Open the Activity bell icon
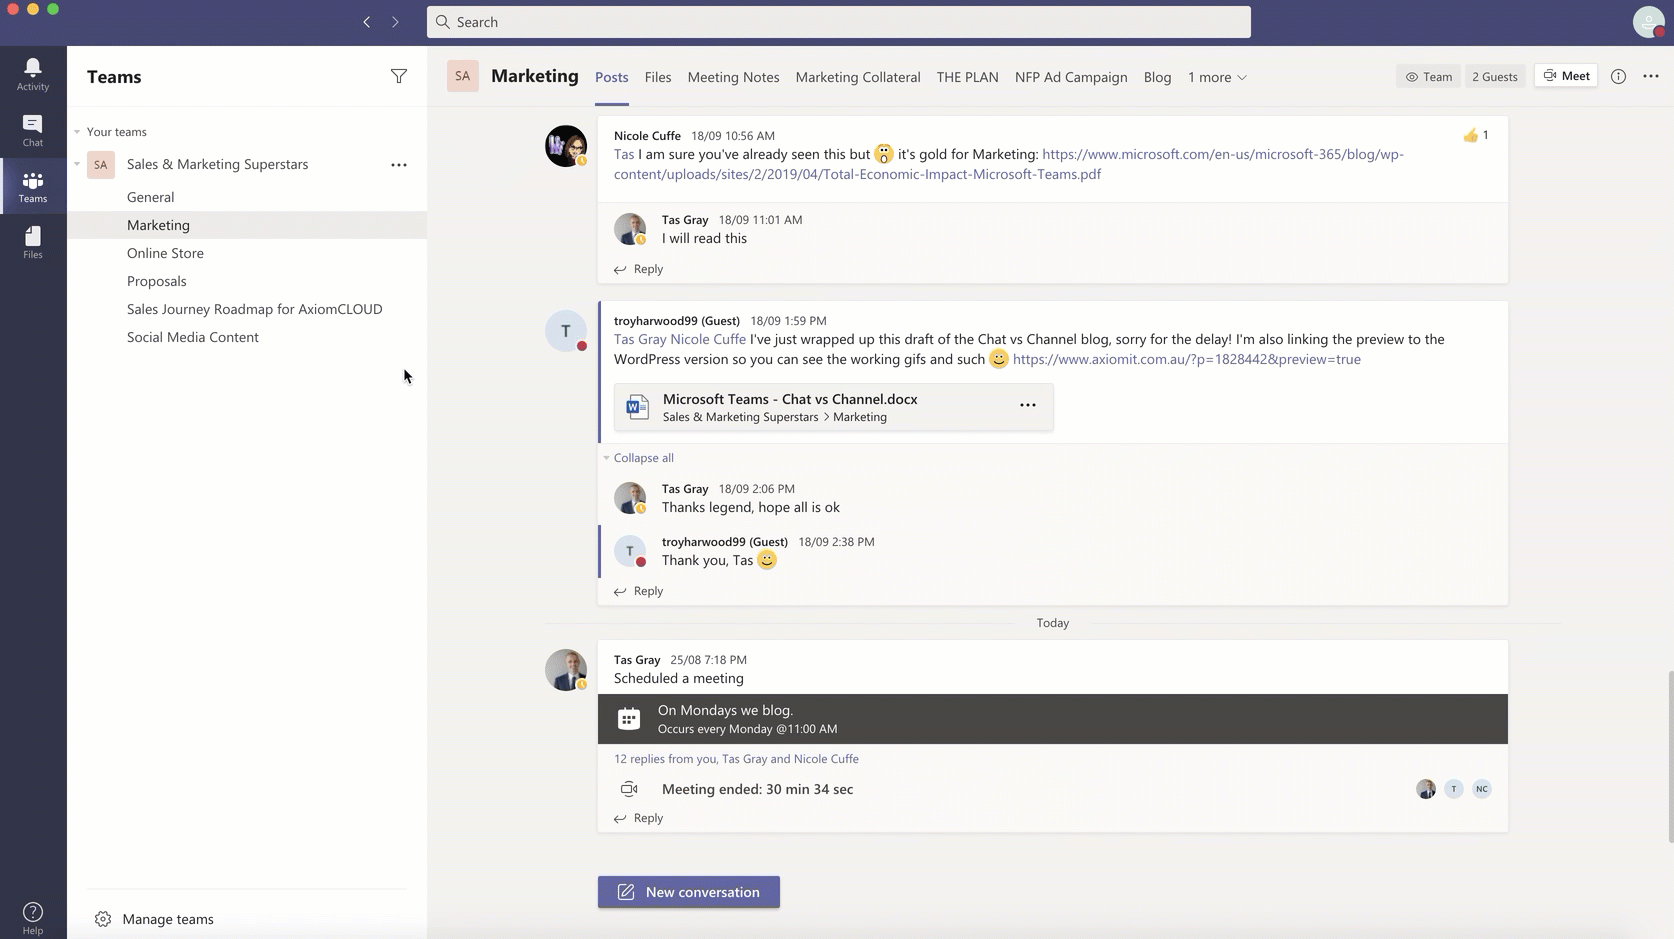 33,74
